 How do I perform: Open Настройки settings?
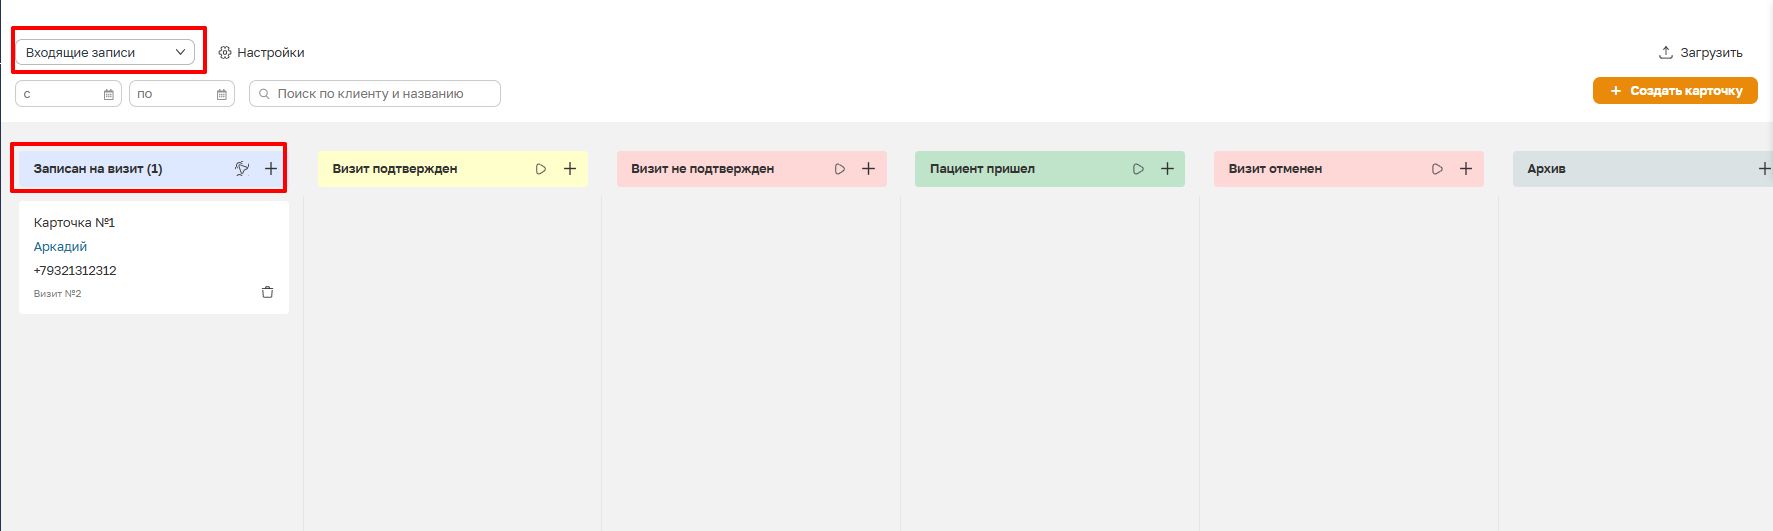[x=261, y=52]
